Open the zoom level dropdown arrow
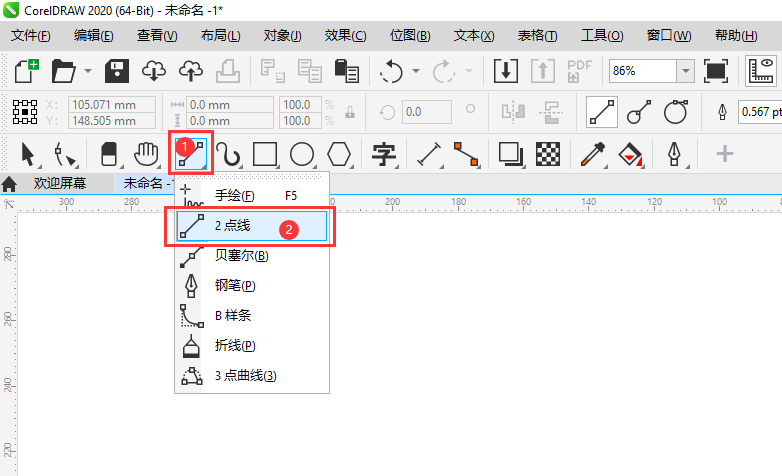 686,71
